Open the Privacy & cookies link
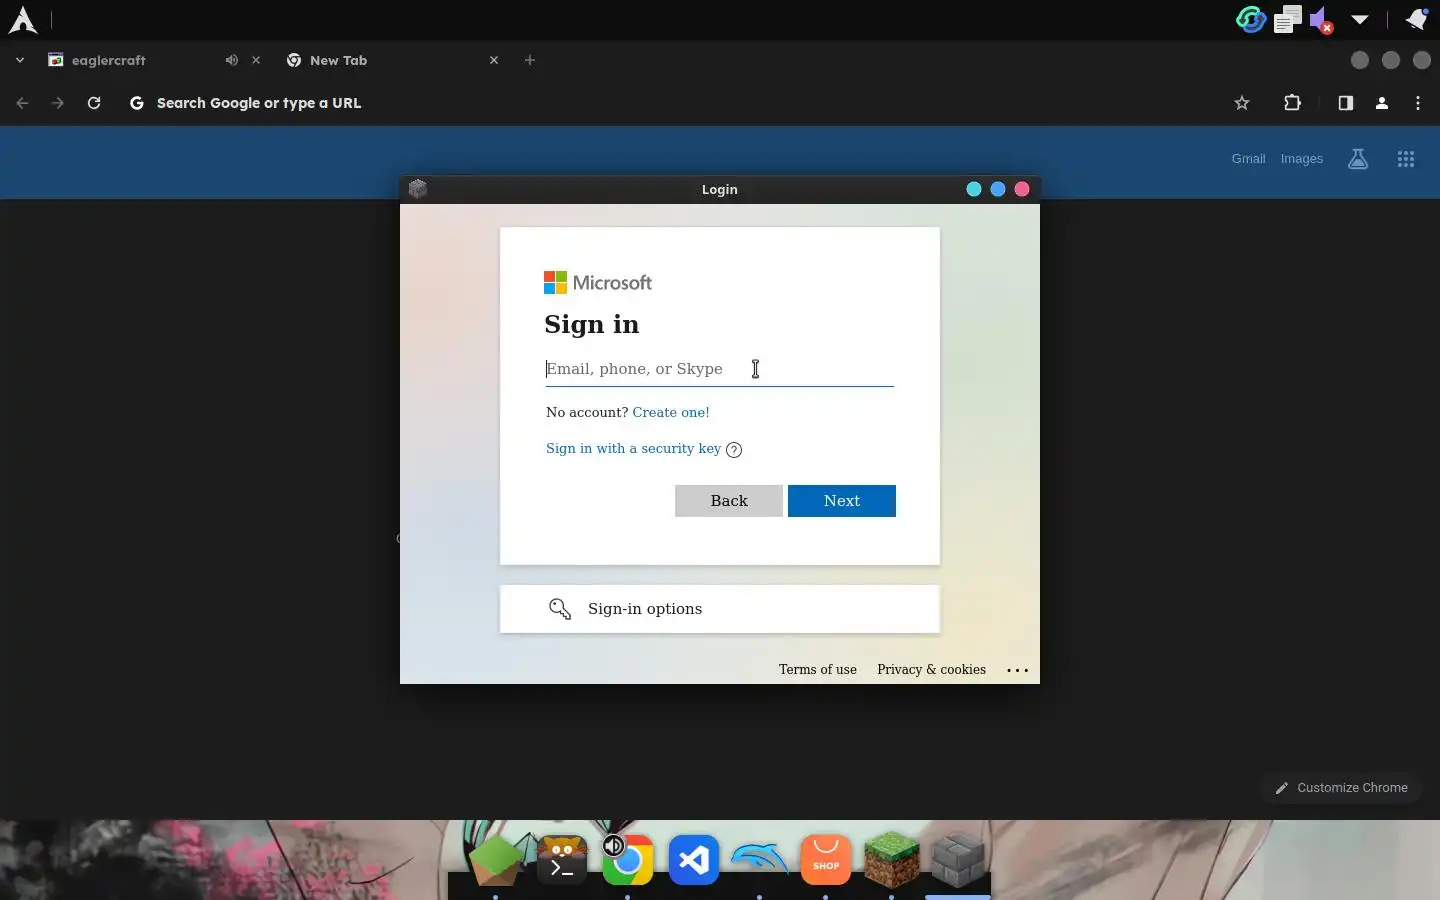Screen dimensions: 1440x900 pos(931,670)
